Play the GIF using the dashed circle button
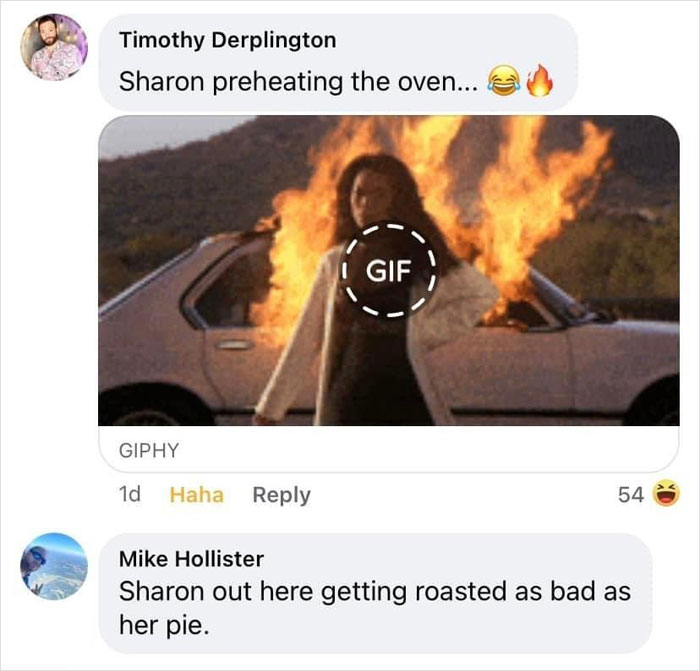 388,270
